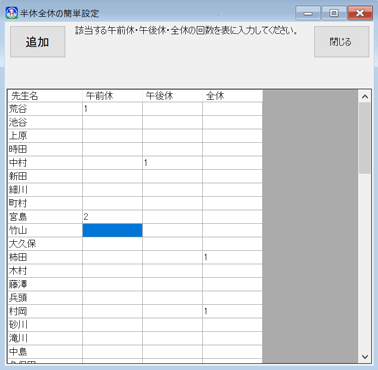This screenshot has width=378, height=370.
Task: Click the empty 全休 cell for 藤澤
Action: click(x=232, y=285)
